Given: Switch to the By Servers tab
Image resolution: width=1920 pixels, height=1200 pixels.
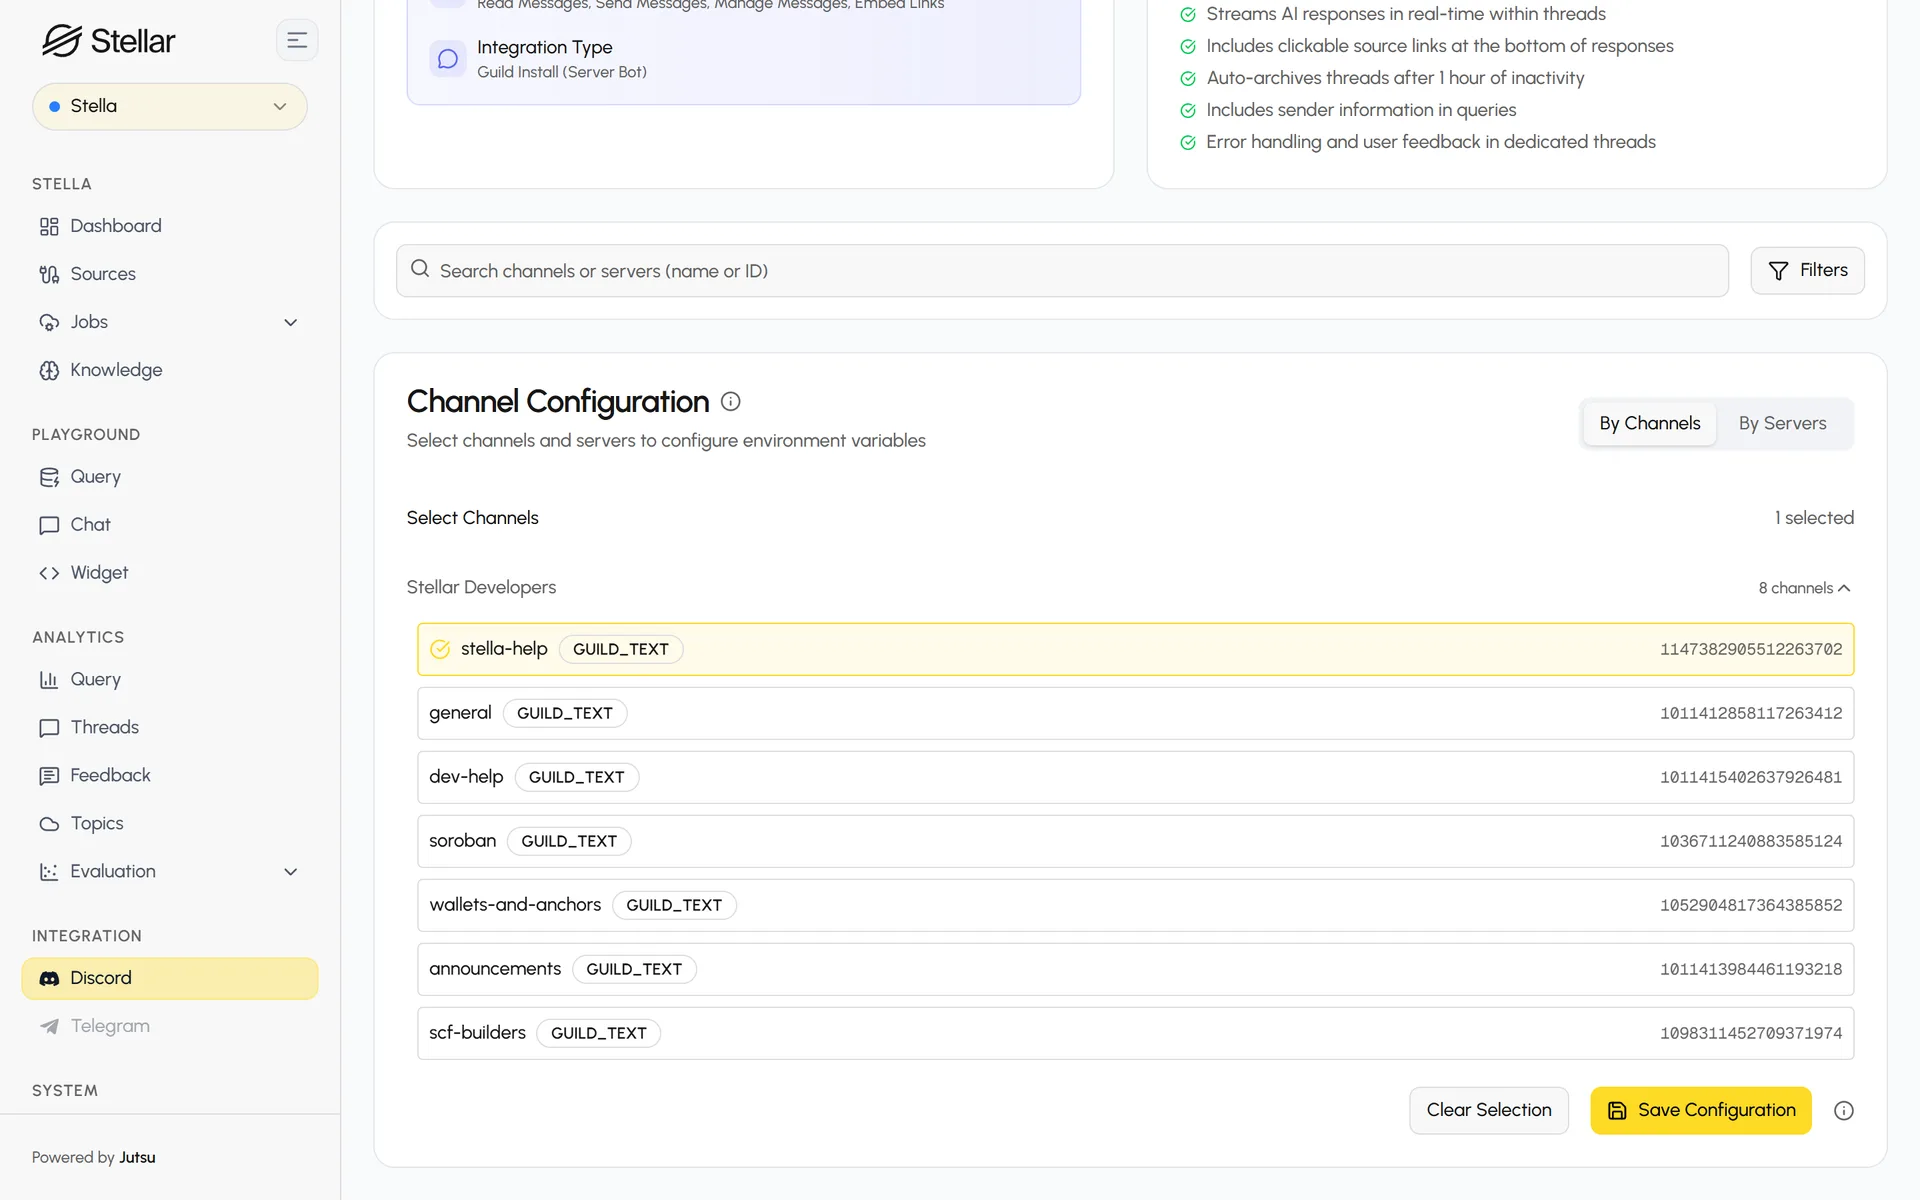Looking at the screenshot, I should 1782,424.
